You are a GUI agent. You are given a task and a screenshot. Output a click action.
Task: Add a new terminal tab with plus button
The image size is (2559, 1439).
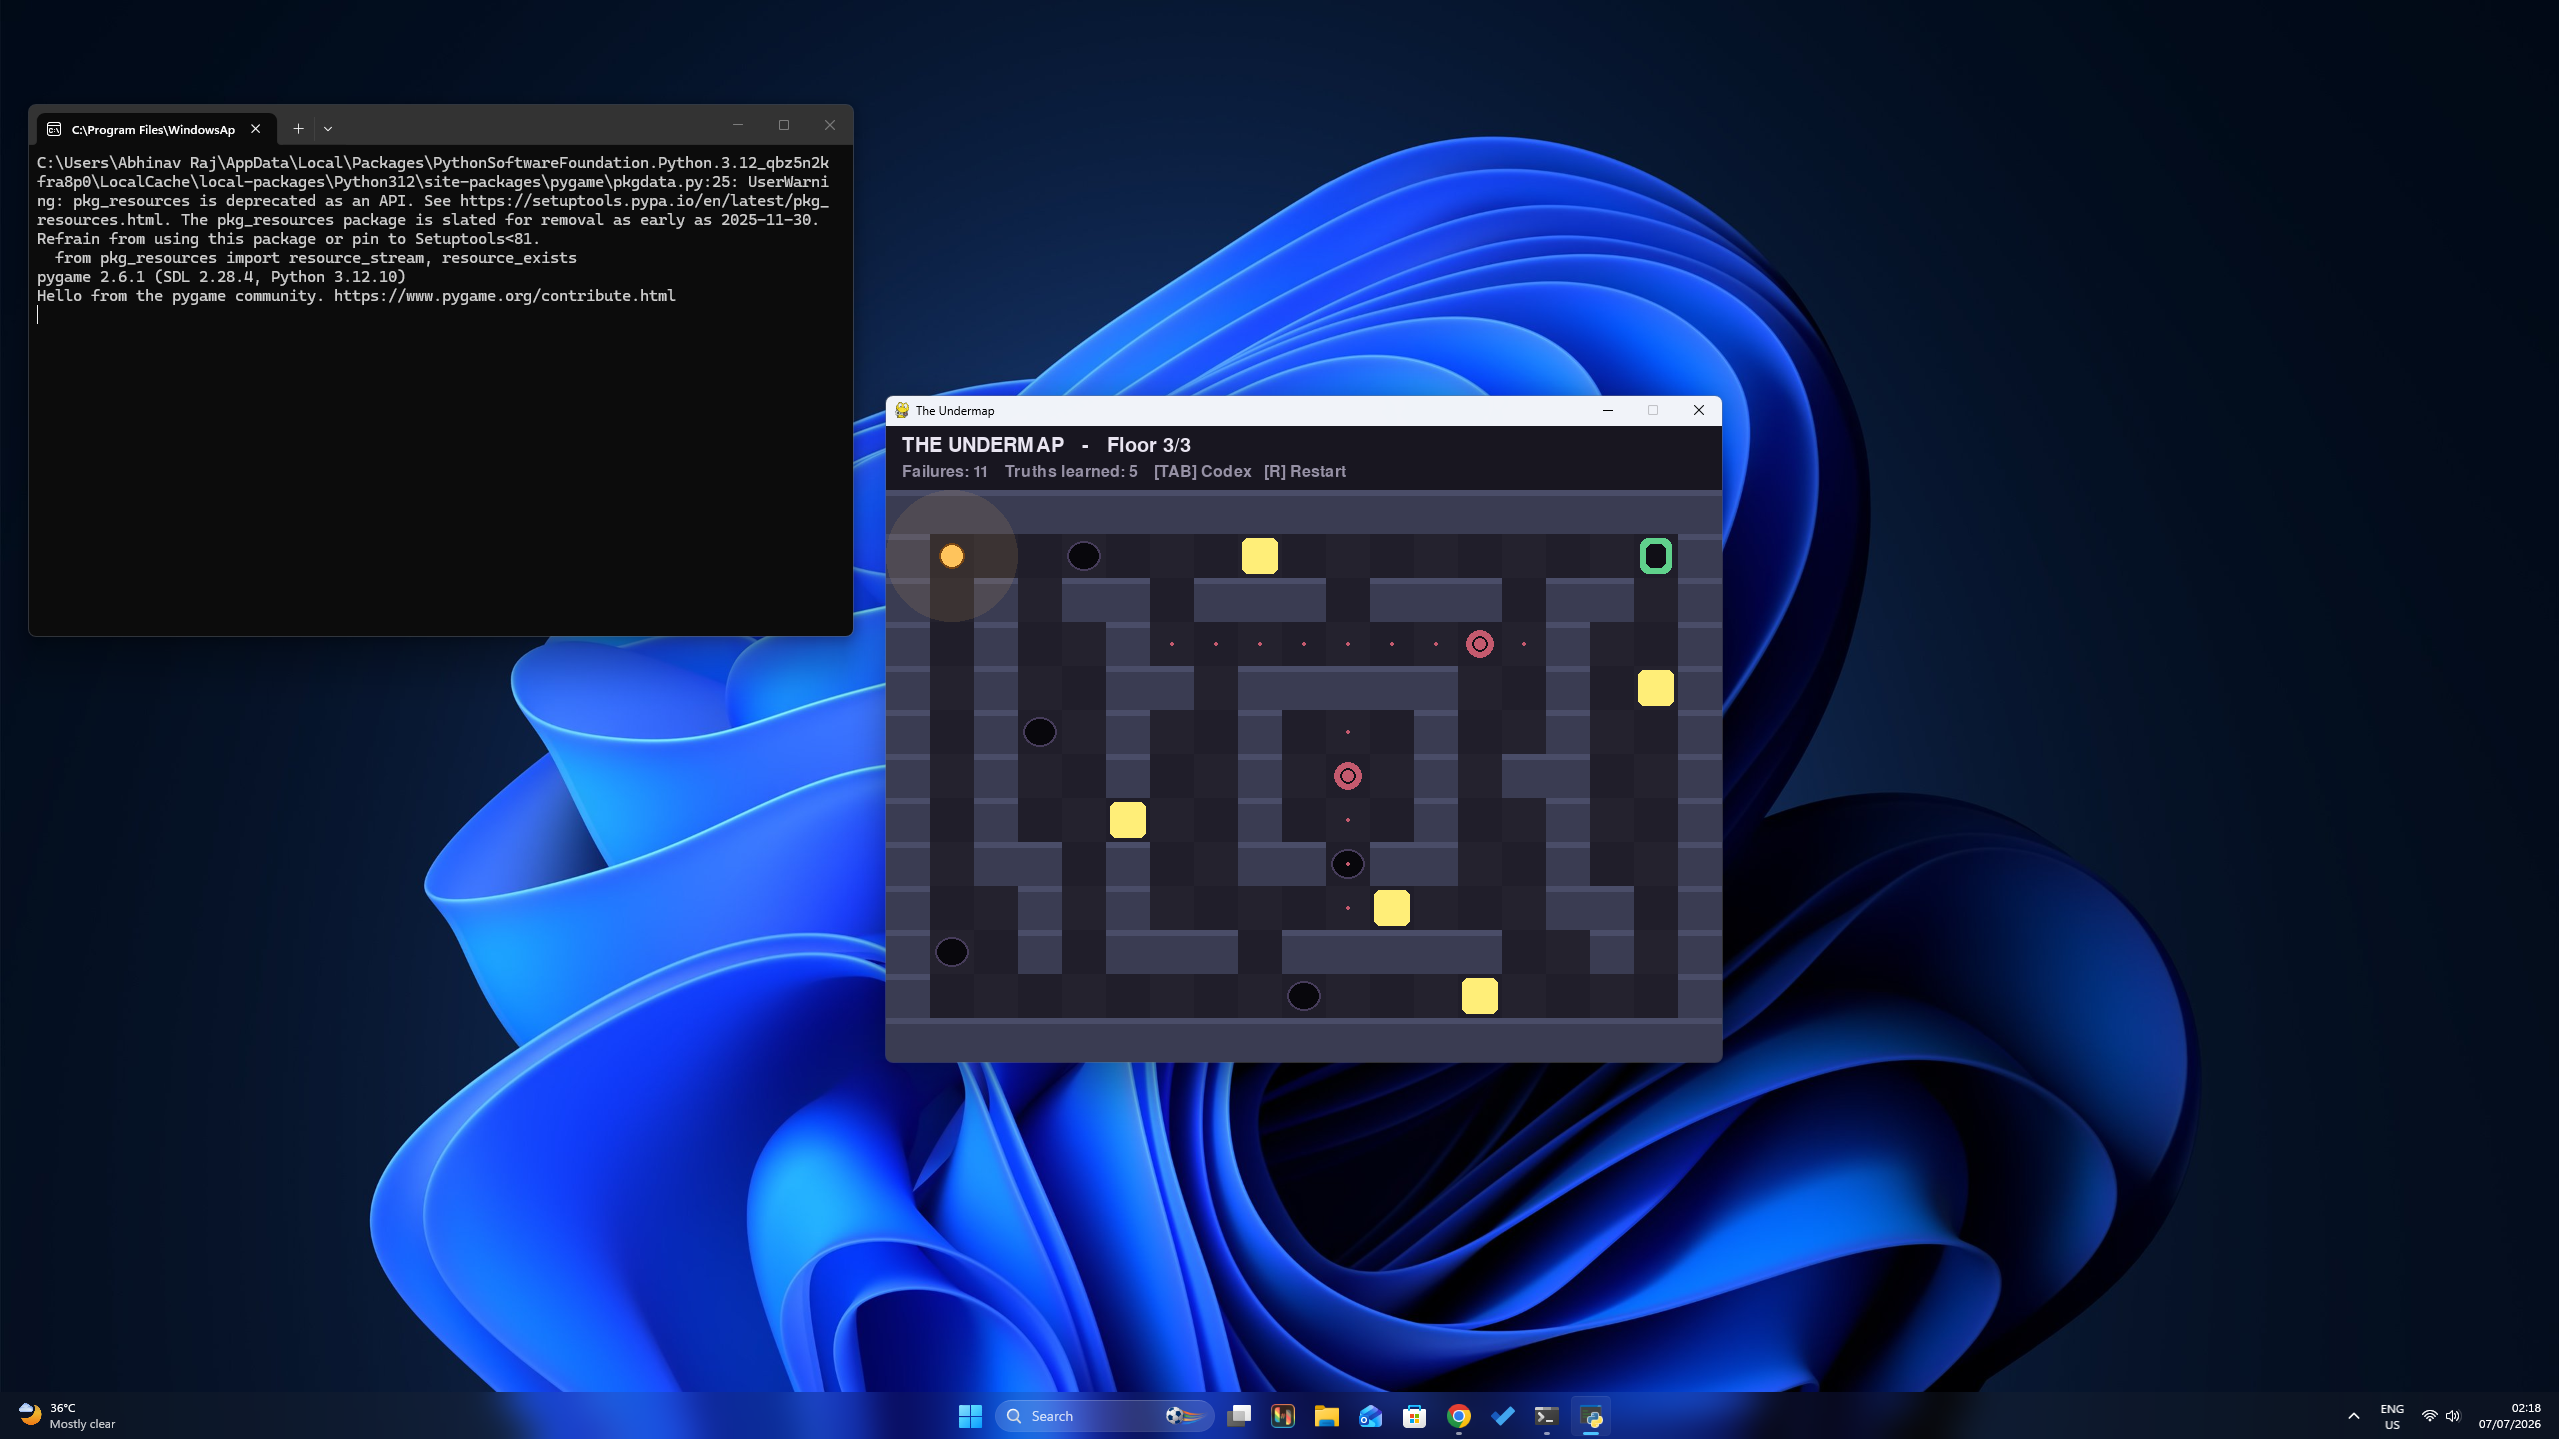298,129
